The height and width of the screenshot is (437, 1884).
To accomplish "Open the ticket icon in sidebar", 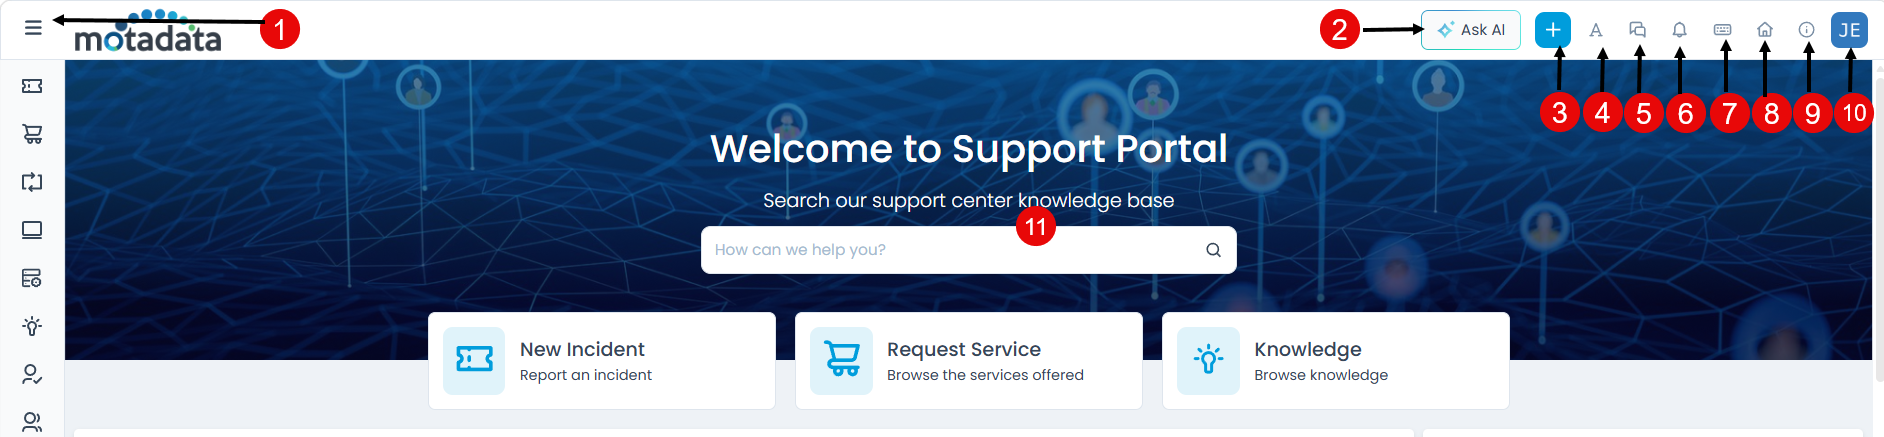I will coord(32,86).
